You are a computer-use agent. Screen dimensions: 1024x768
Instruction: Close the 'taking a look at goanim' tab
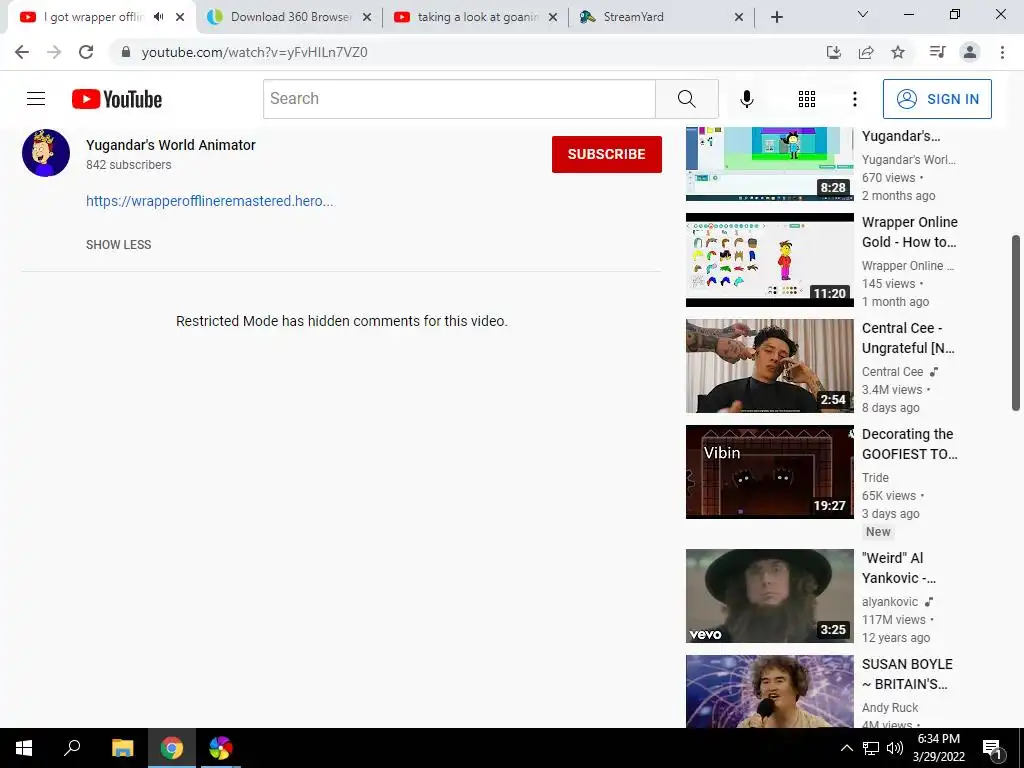(x=553, y=18)
